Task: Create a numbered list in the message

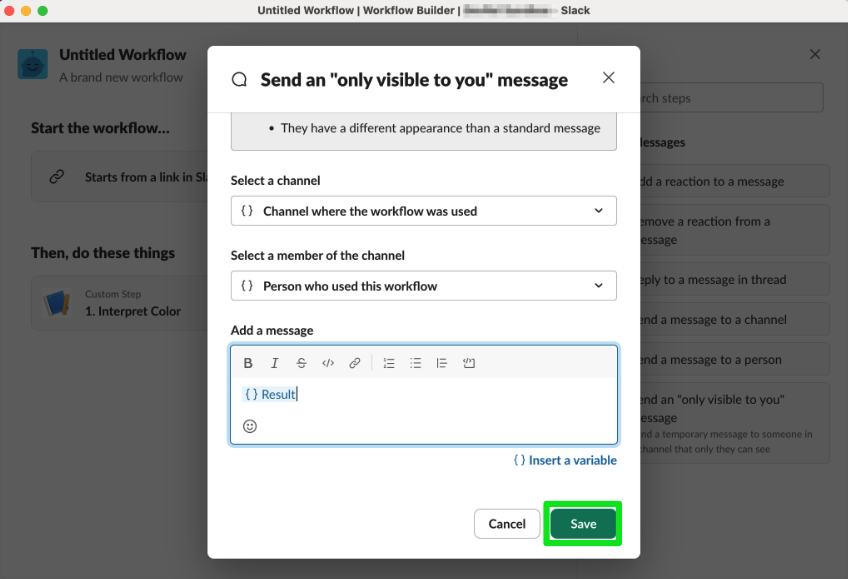Action: pyautogui.click(x=389, y=363)
